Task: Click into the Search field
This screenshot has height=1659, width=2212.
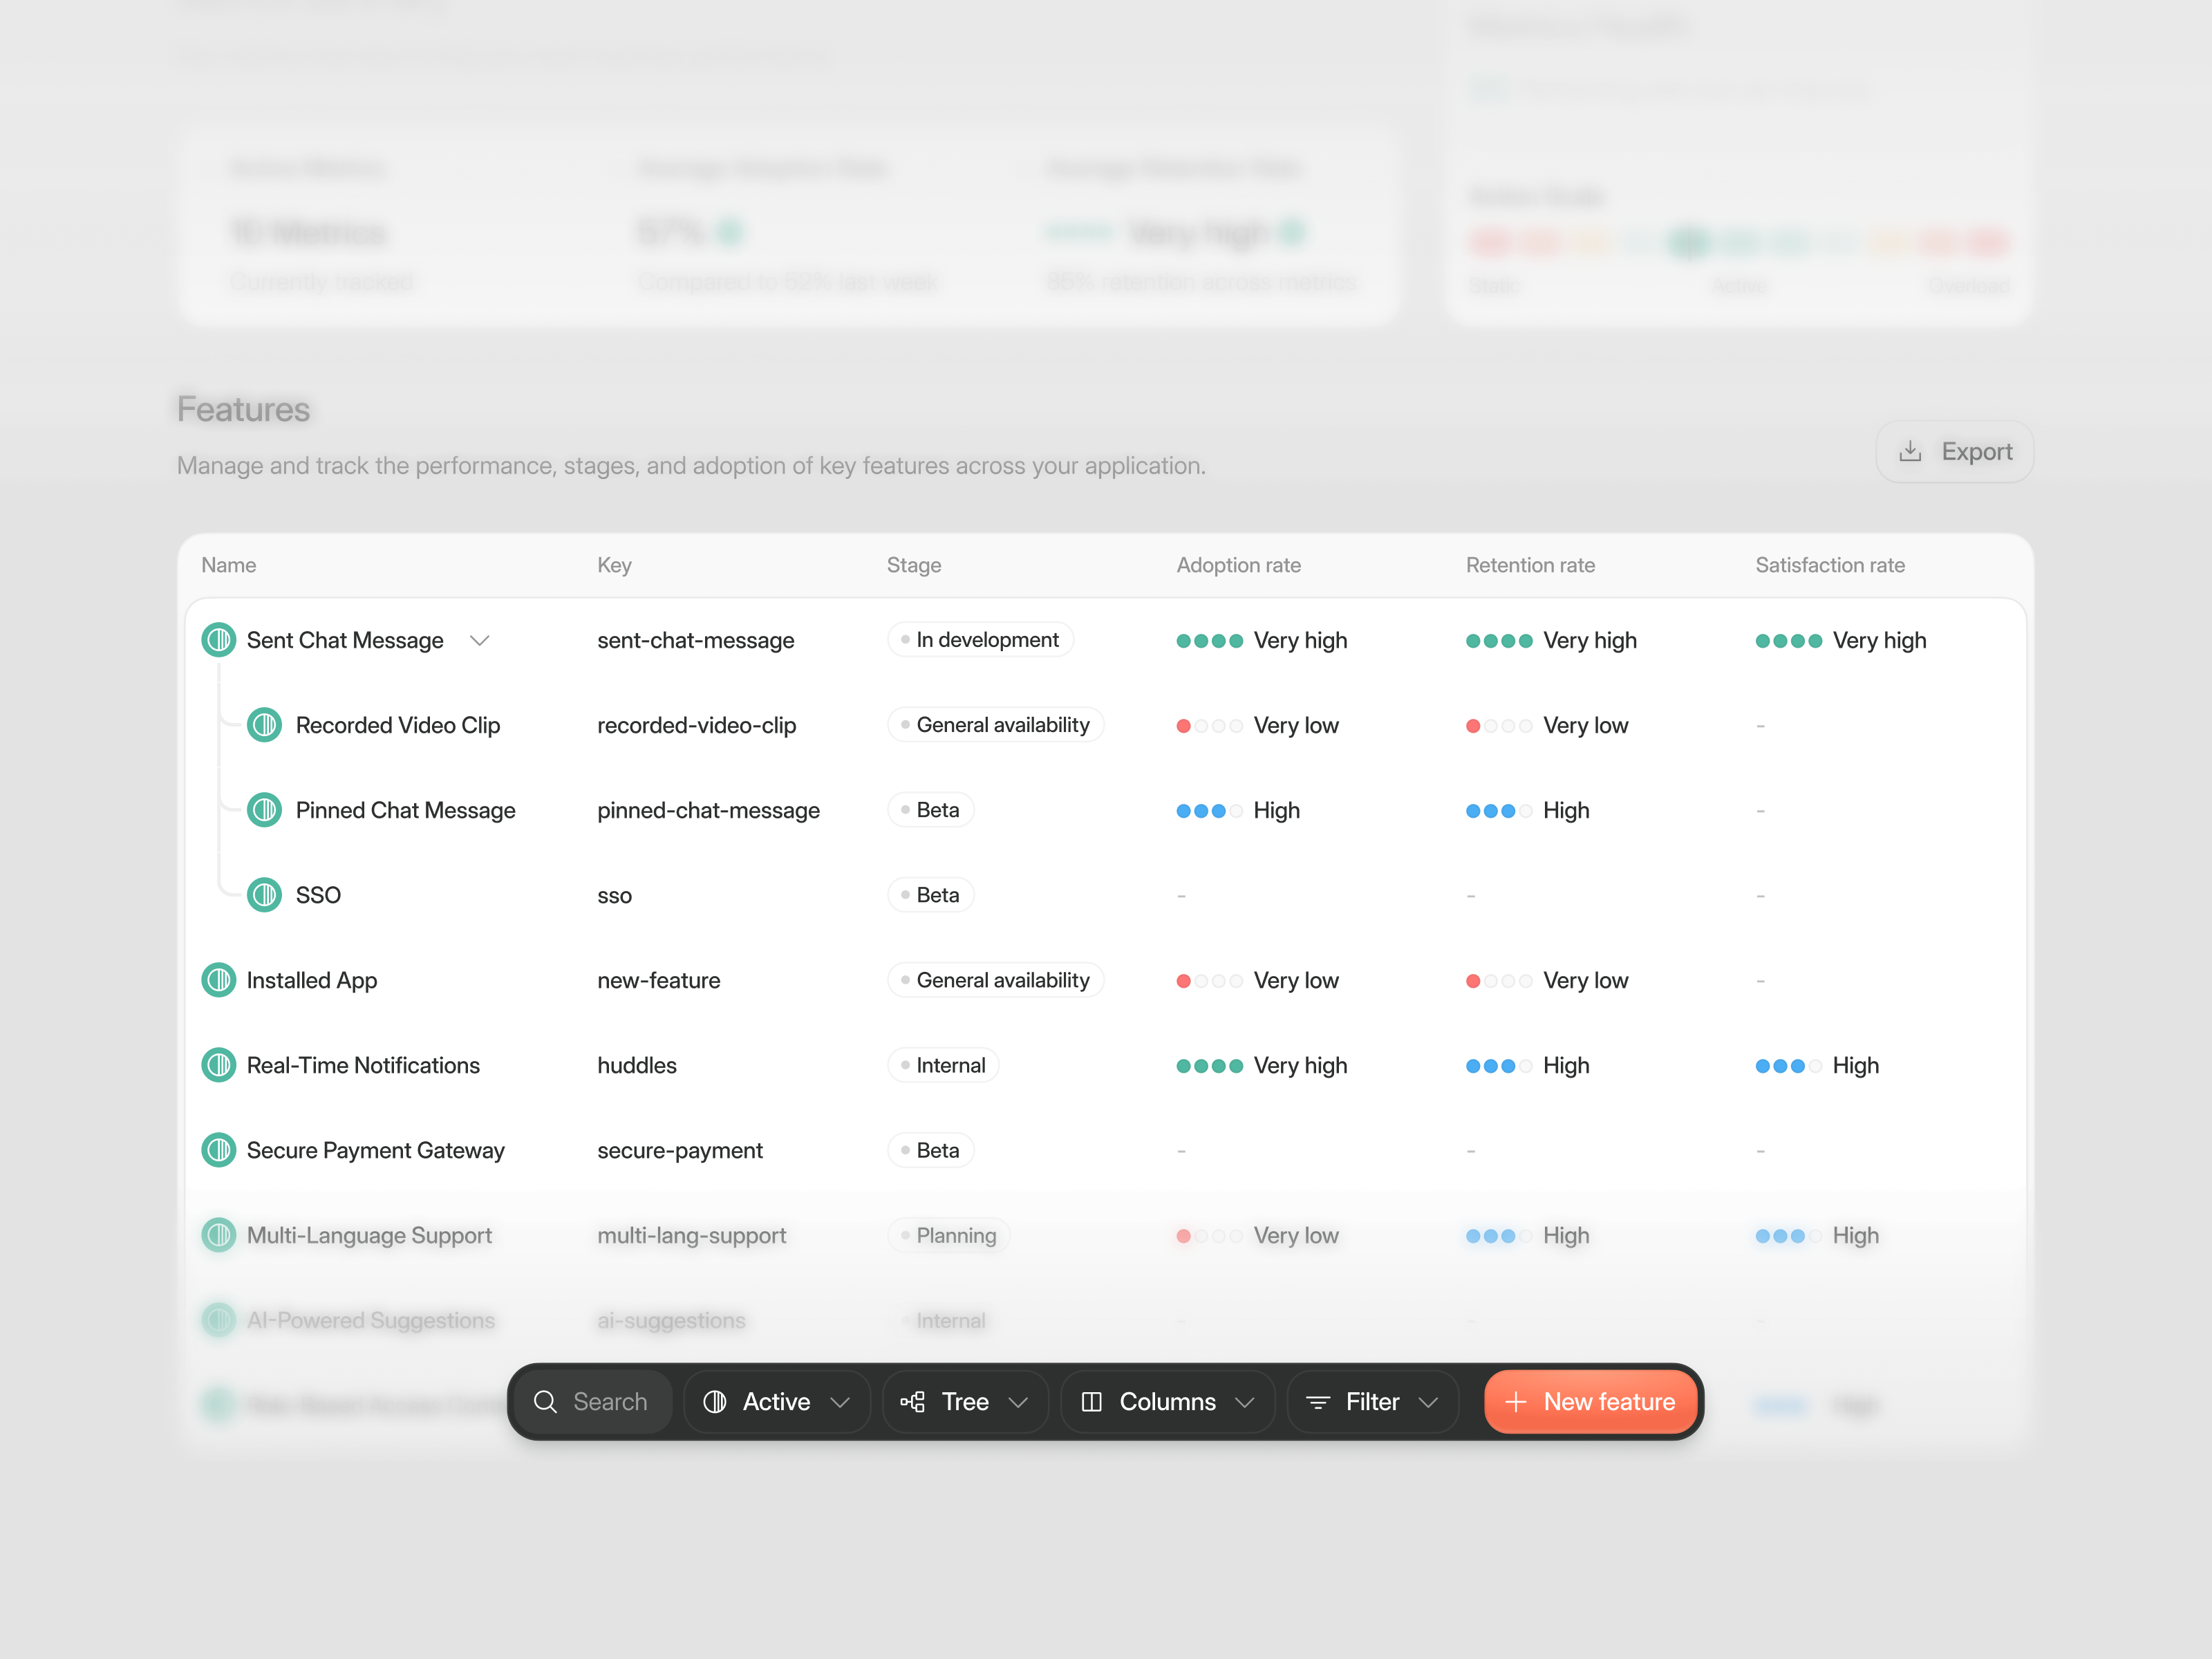Action: [610, 1401]
